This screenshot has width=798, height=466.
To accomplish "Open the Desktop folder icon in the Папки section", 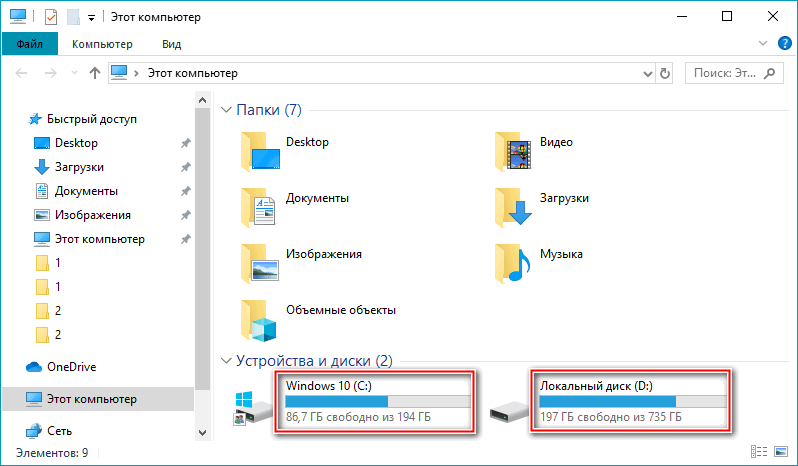I will (260, 151).
